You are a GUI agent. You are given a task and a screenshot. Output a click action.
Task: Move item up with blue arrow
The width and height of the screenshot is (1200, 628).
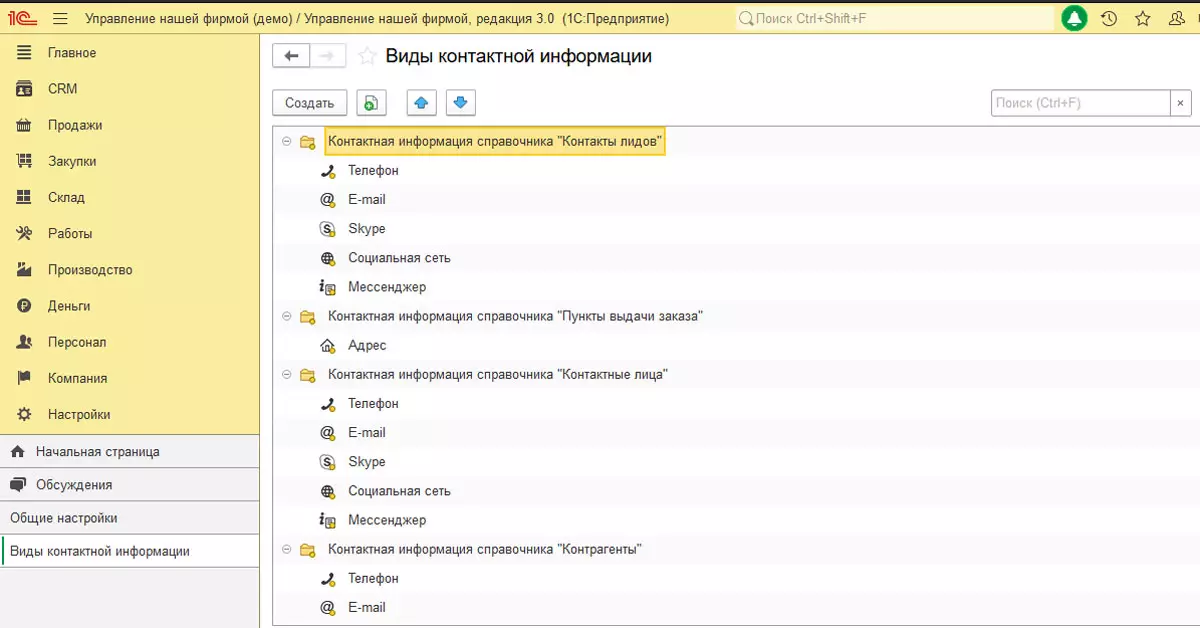coord(421,103)
